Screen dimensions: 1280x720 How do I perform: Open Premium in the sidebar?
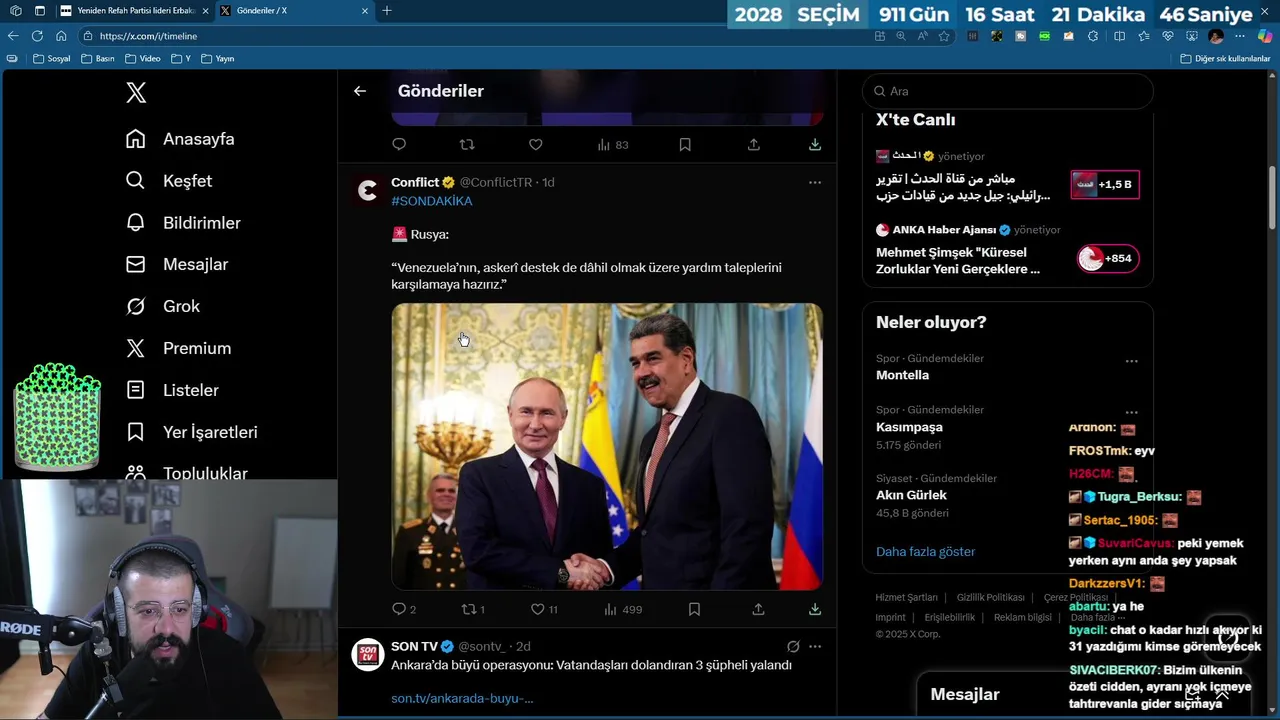tap(178, 349)
